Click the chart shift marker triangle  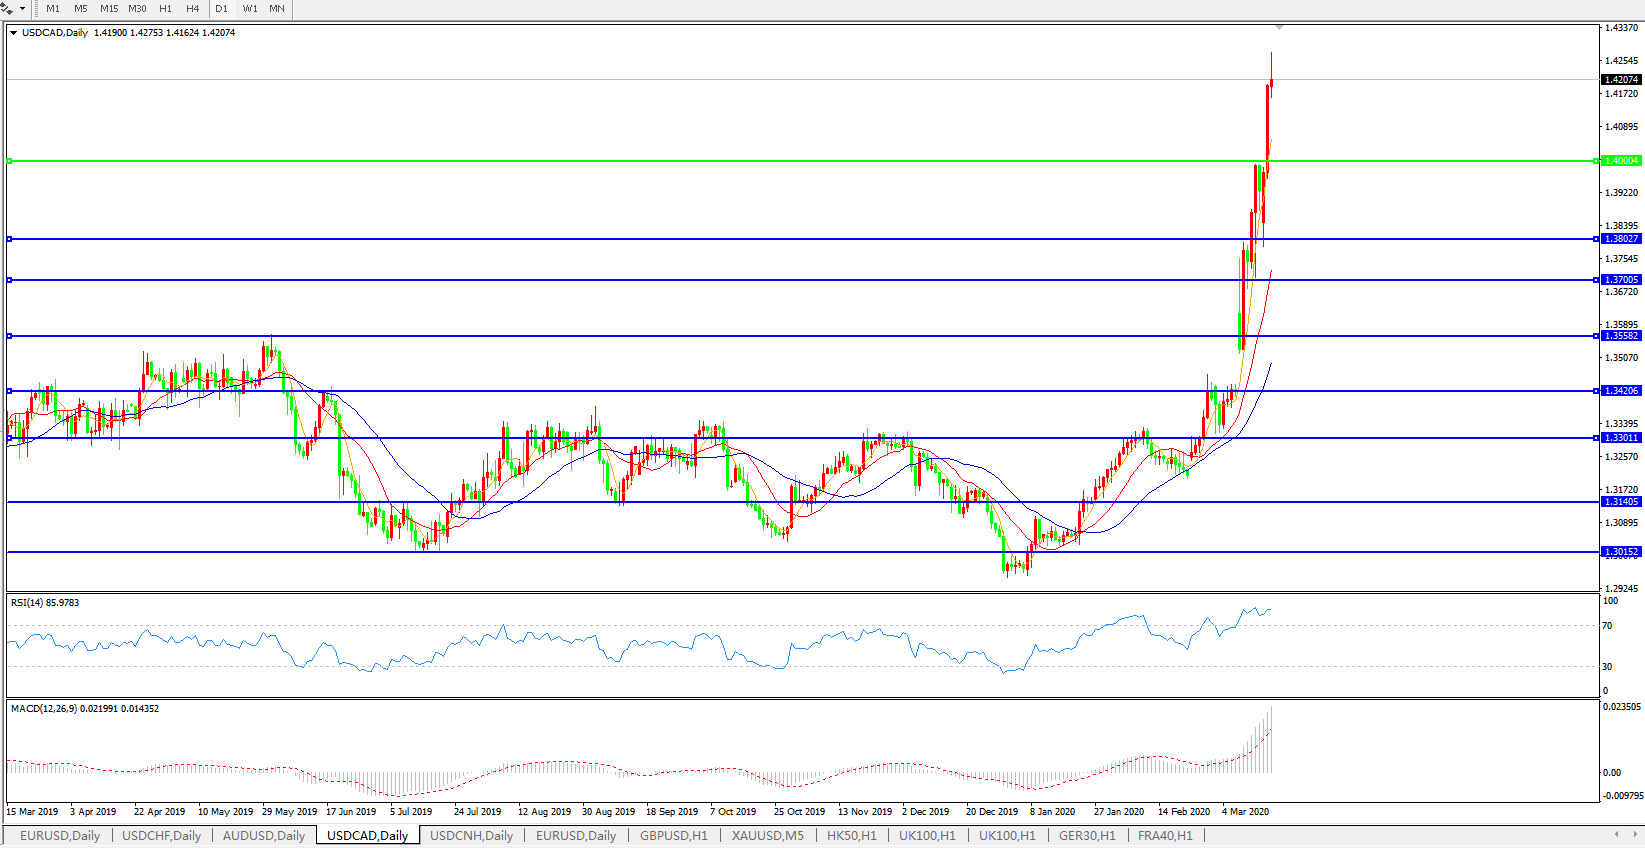[x=1279, y=28]
